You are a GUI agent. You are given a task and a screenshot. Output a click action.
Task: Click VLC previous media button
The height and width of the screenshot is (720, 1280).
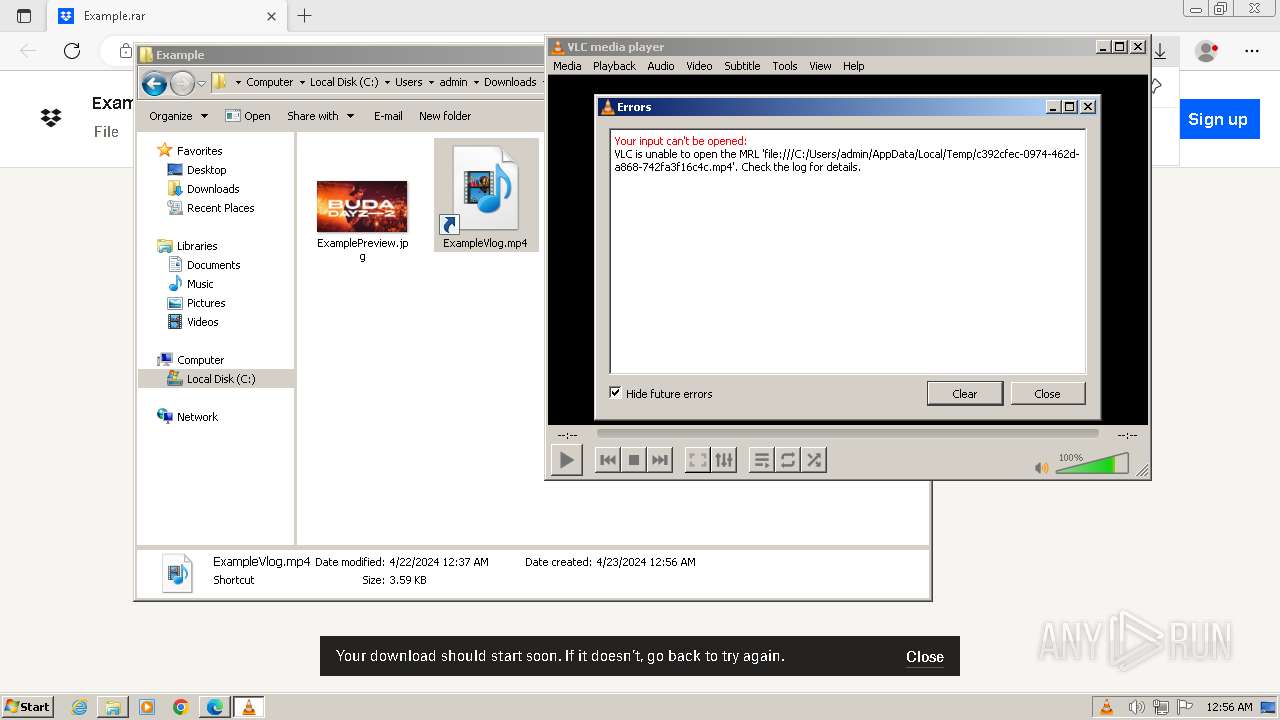[x=607, y=460]
